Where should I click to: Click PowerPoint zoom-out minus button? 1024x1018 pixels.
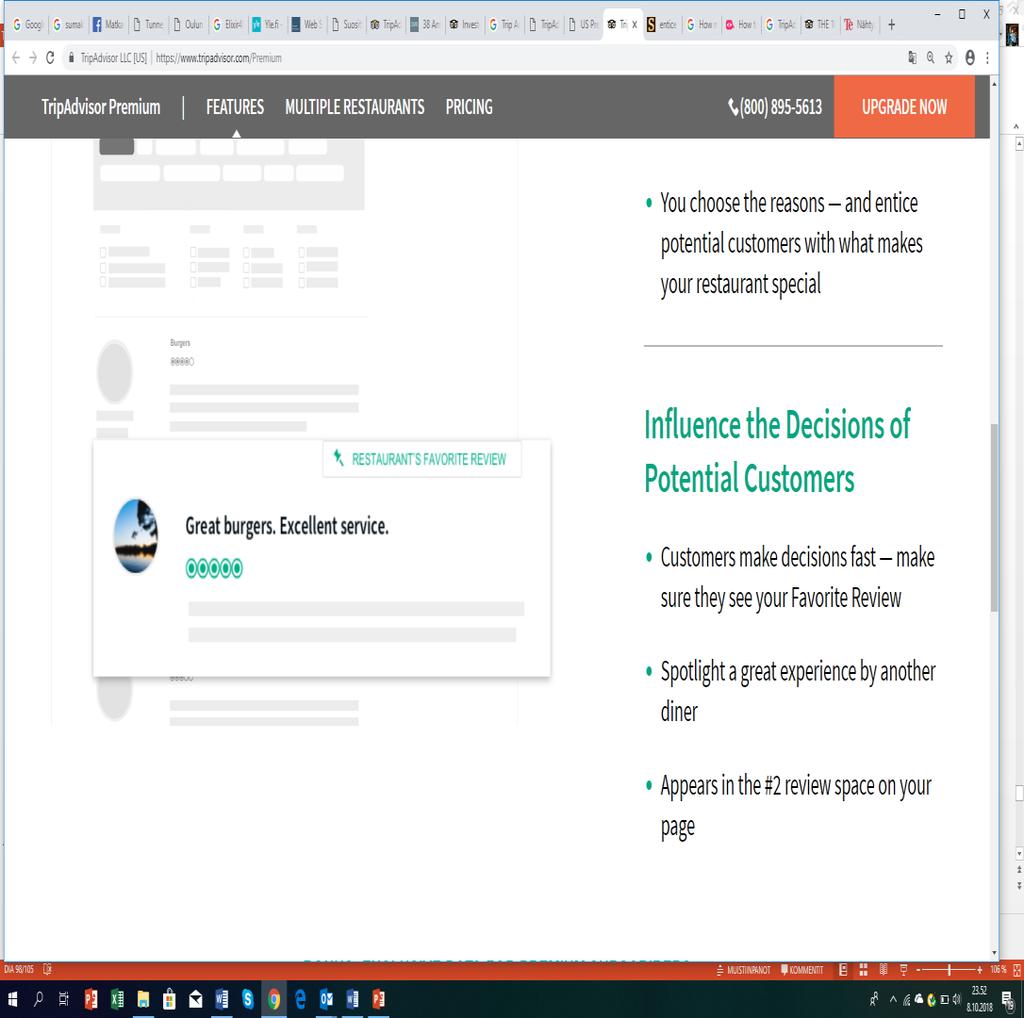click(918, 970)
